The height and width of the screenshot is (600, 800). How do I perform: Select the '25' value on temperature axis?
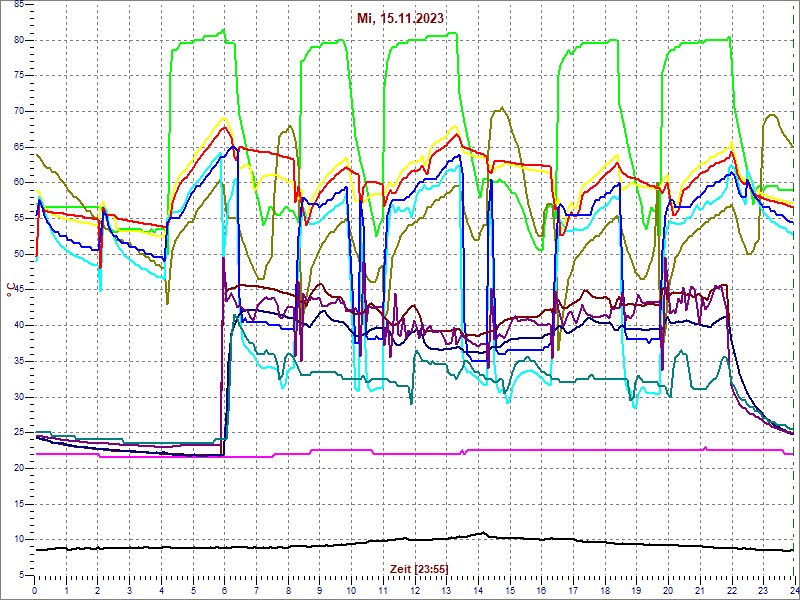(18, 433)
